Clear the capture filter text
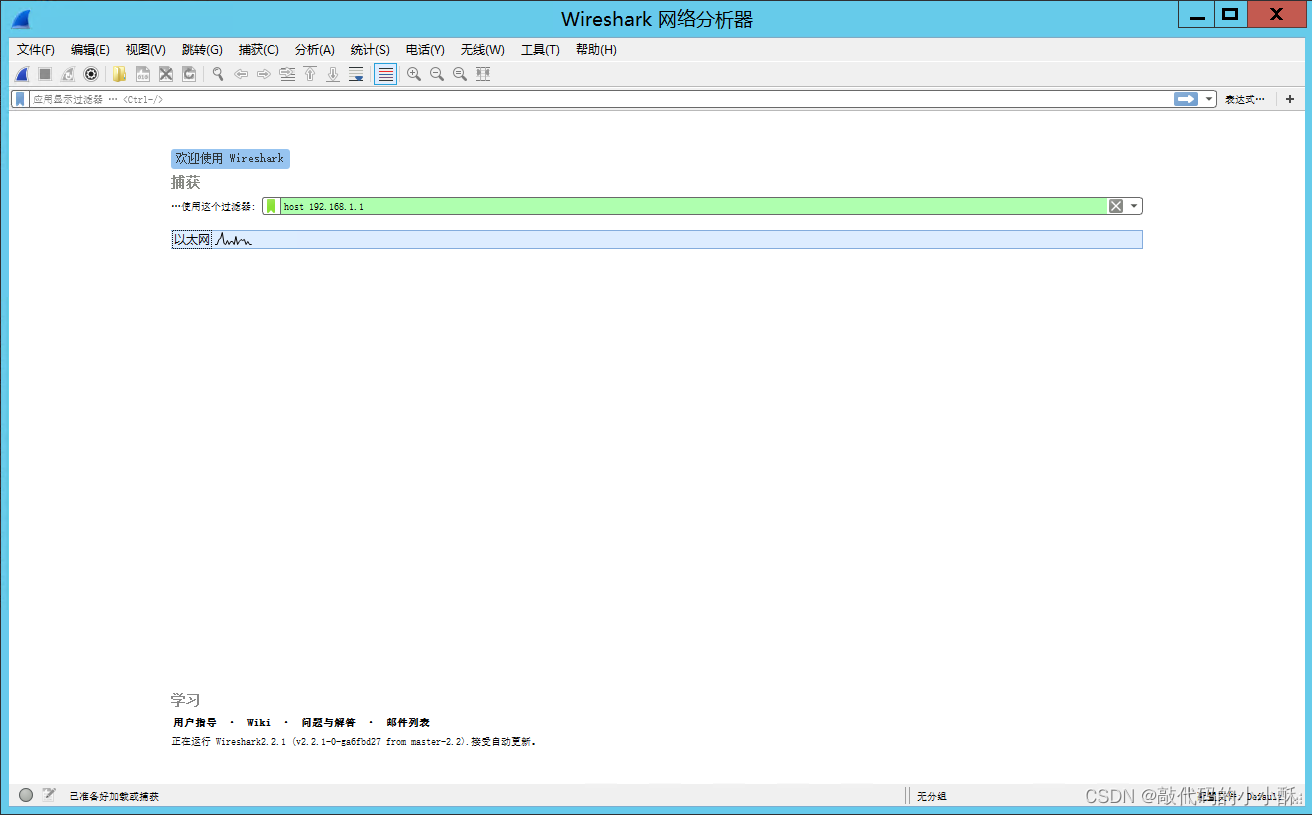This screenshot has width=1312, height=815. 1116,206
